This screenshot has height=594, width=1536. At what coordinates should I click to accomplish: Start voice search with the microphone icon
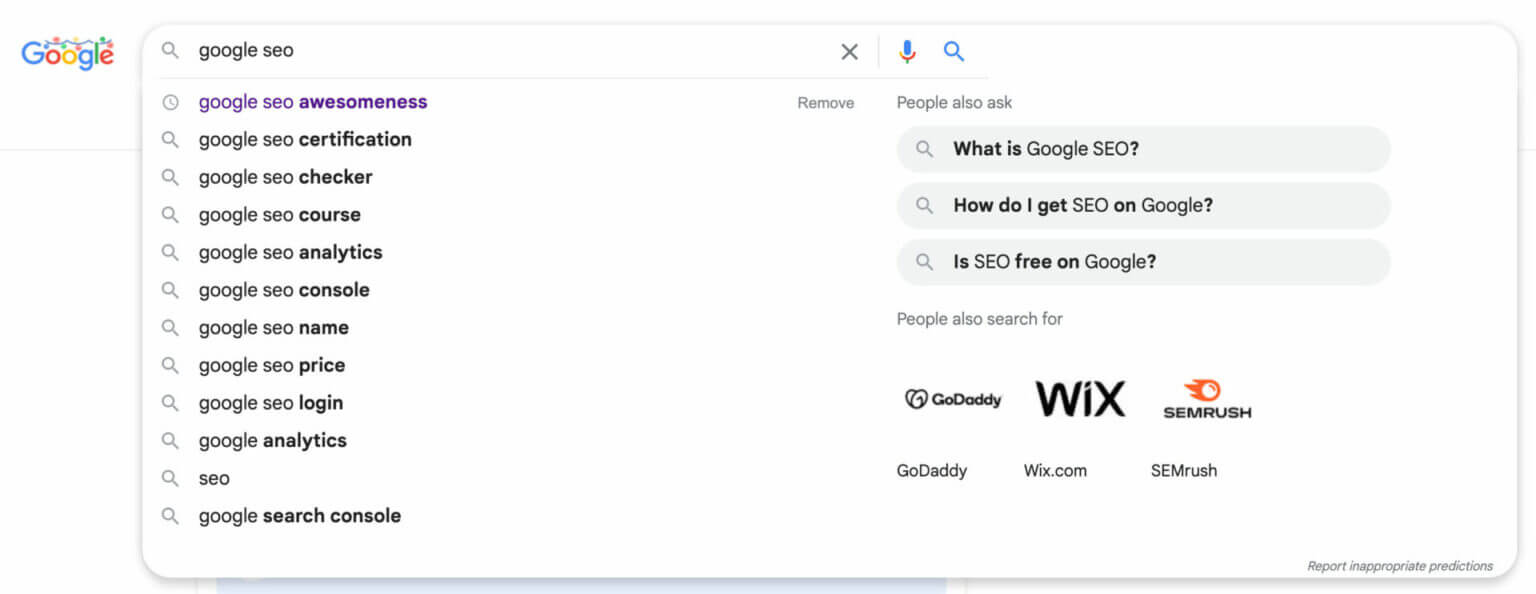tap(907, 52)
